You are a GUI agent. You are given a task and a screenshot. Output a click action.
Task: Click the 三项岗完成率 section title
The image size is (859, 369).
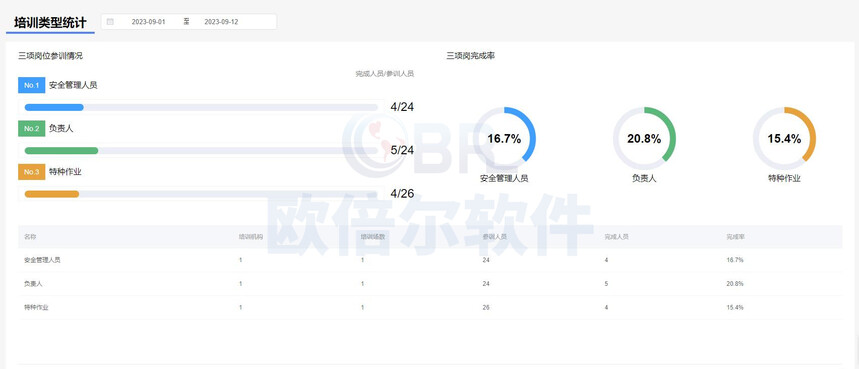point(471,55)
